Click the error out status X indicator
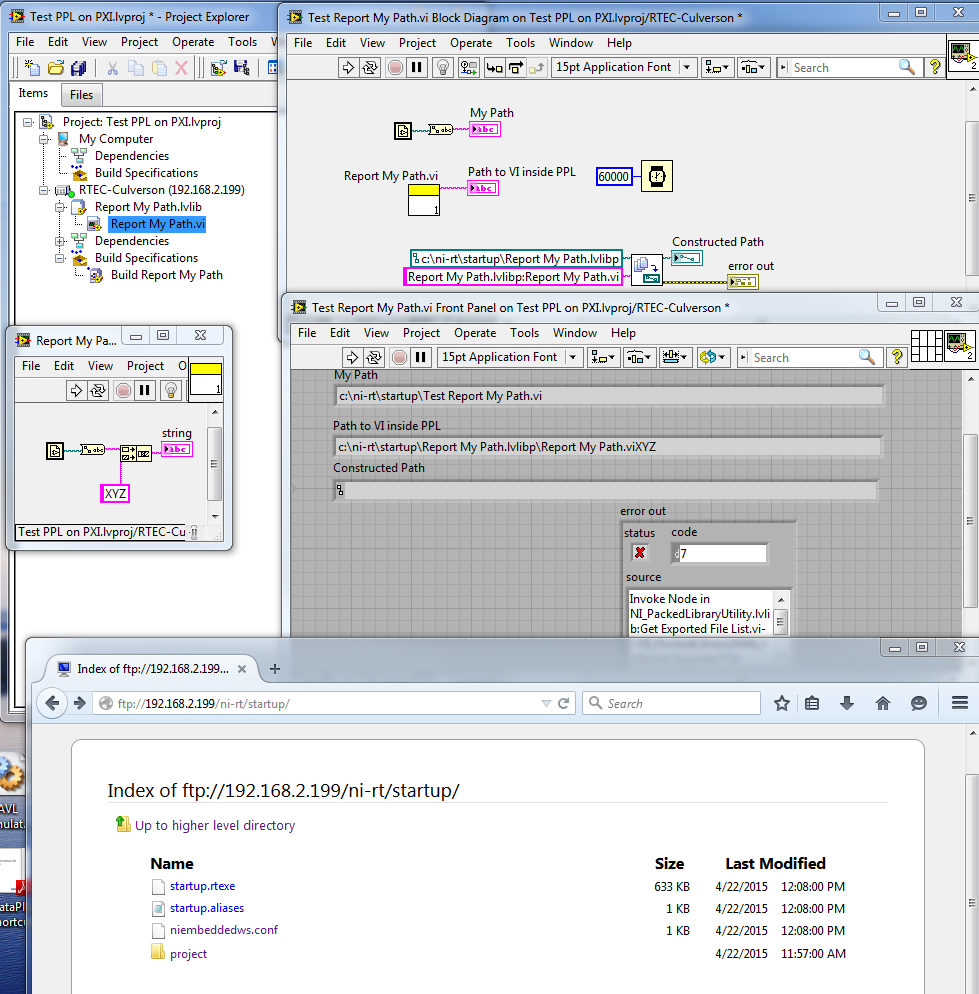This screenshot has width=979, height=994. click(640, 552)
